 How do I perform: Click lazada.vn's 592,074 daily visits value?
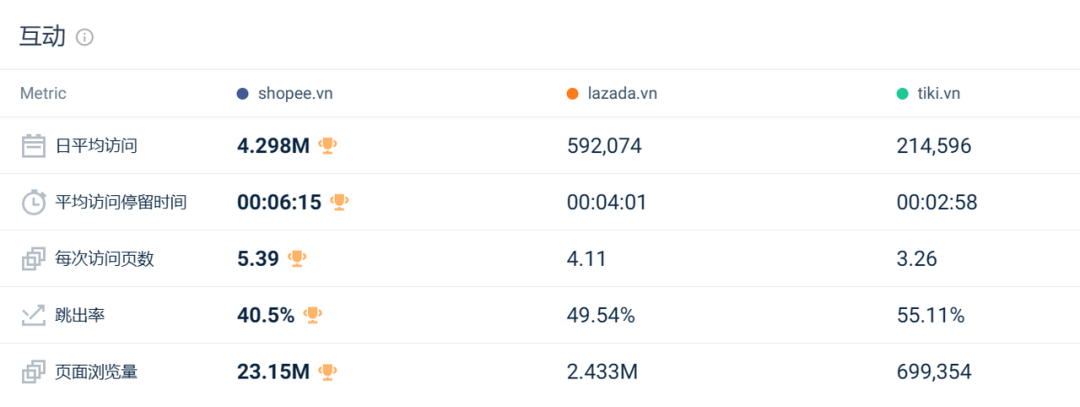click(604, 146)
